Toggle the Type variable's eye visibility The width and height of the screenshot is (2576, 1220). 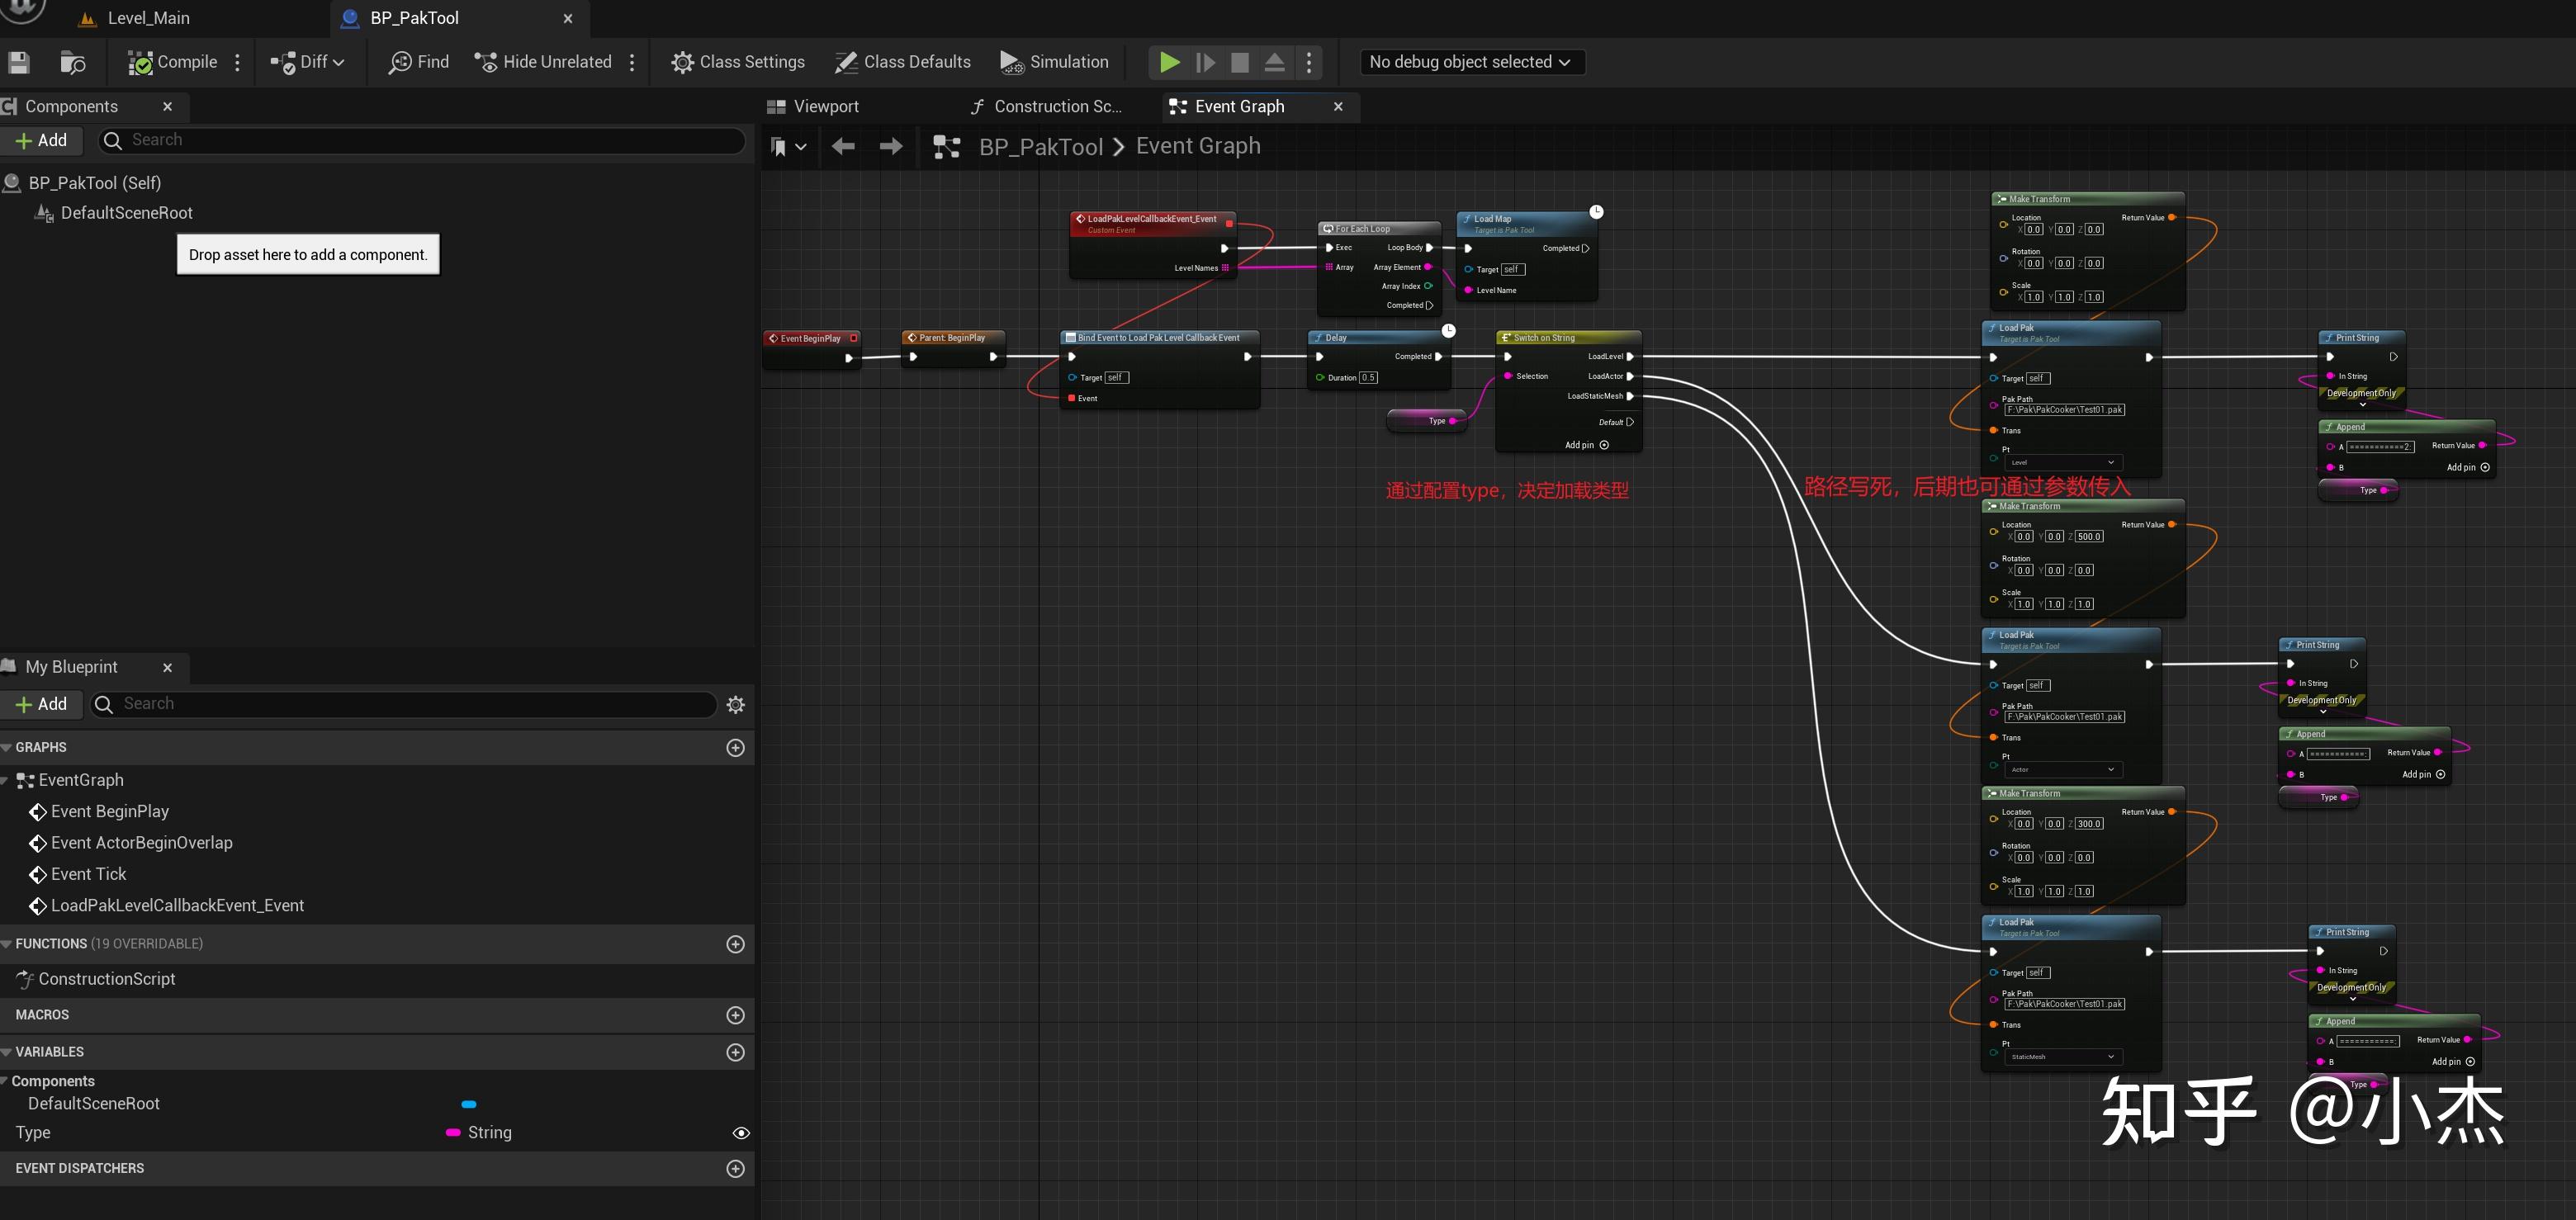click(741, 1133)
